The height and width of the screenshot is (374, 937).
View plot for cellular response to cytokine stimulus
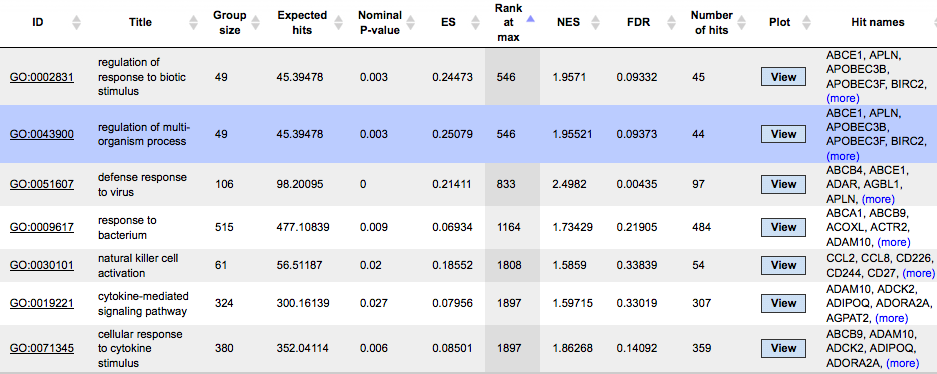tap(783, 348)
